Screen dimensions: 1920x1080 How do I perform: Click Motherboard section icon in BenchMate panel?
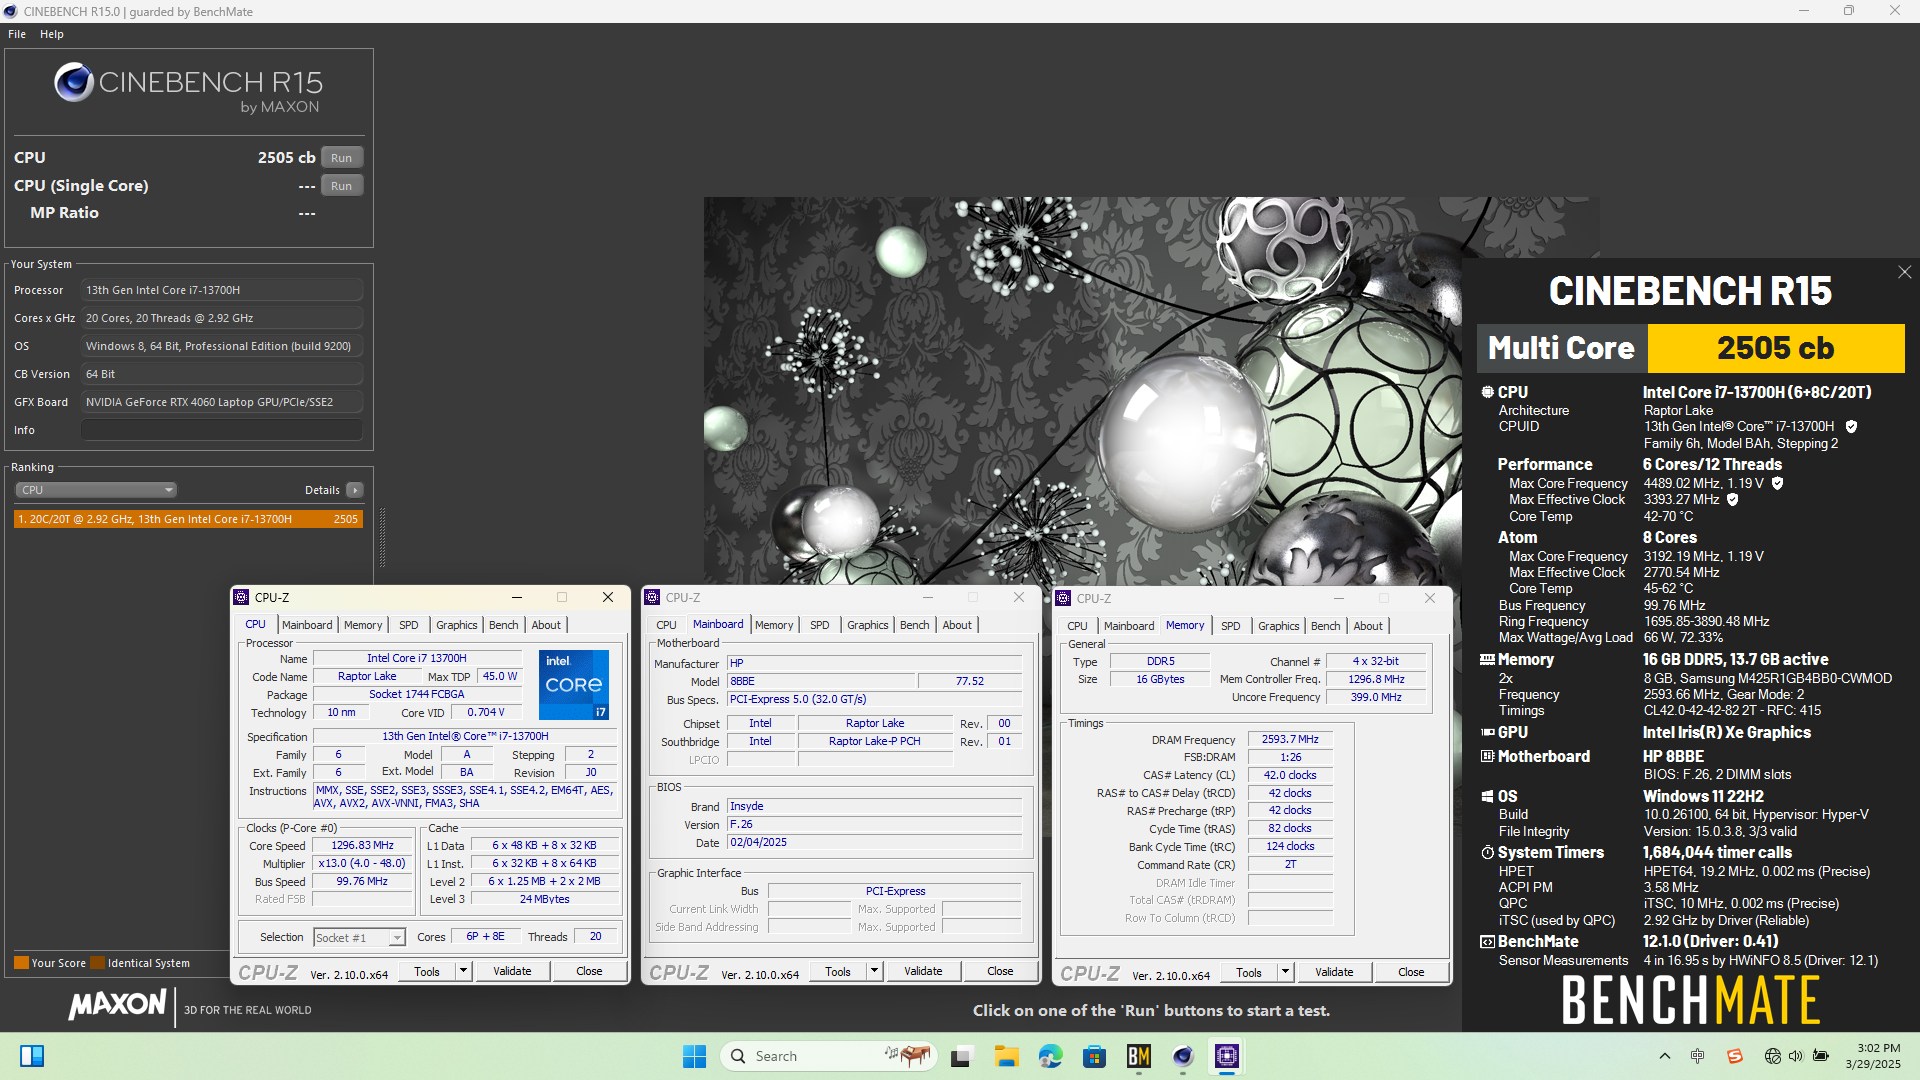pos(1487,757)
